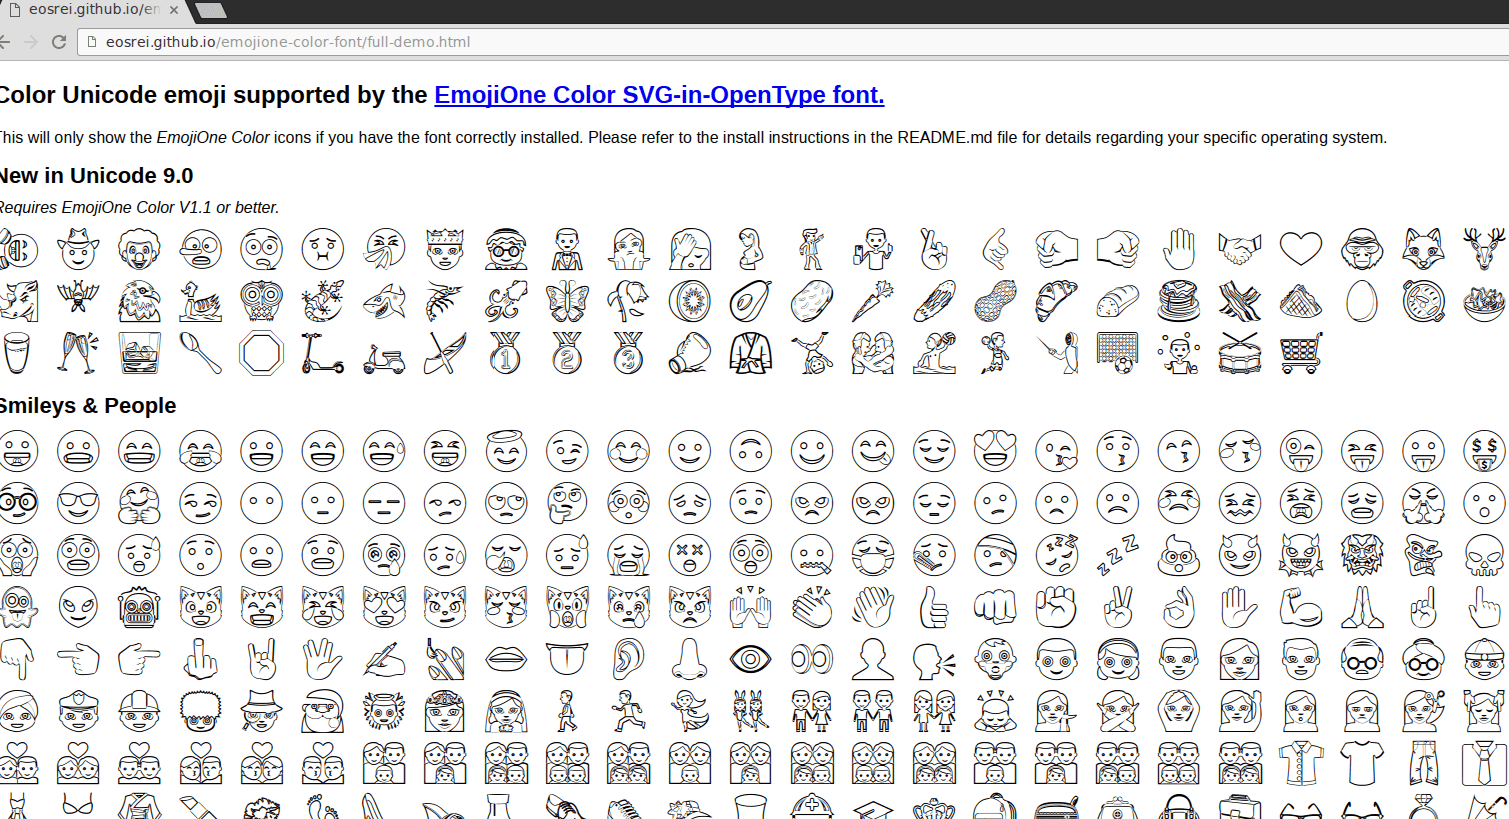Select the drum emoji
Screen dimensions: 1509x819
(x=1239, y=353)
